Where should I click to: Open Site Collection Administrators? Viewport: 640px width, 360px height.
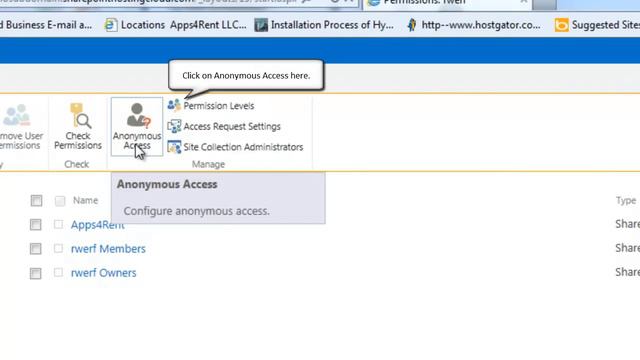pyautogui.click(x=235, y=147)
